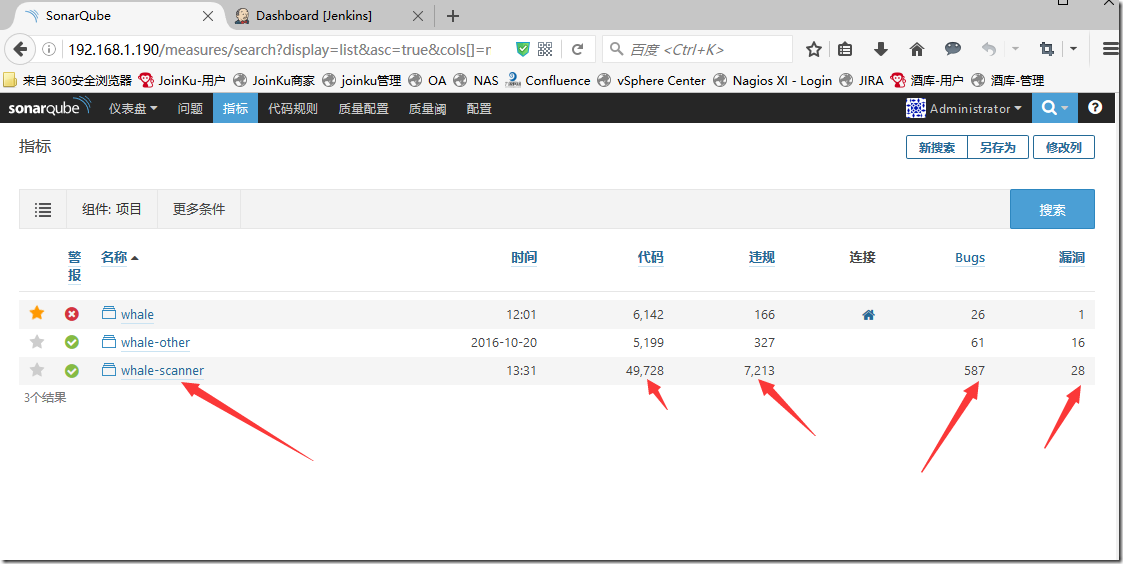The height and width of the screenshot is (564, 1123).
Task: Click the site info icon in address bar
Action: [x=49, y=49]
